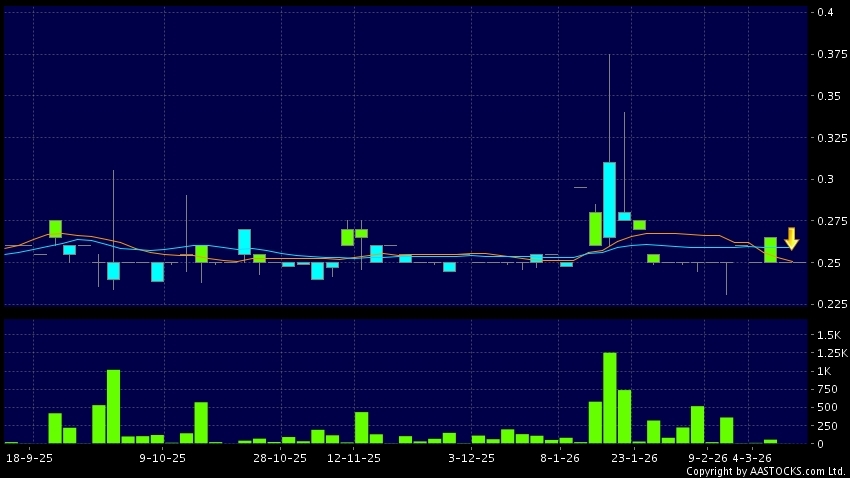Screen dimensions: 850x478
Task: Select the 1.5K volume axis label
Action: (828, 334)
